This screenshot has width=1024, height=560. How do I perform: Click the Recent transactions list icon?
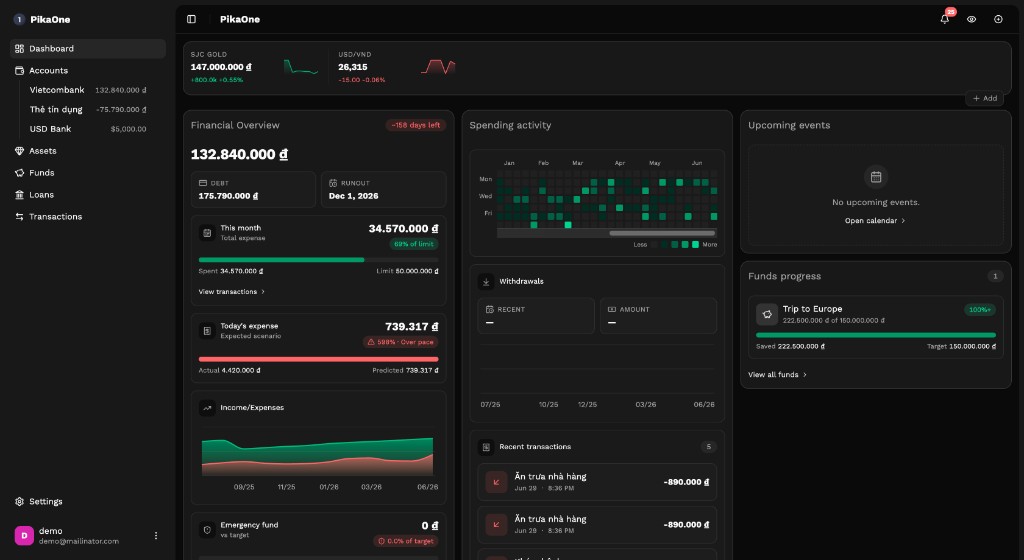coord(486,447)
